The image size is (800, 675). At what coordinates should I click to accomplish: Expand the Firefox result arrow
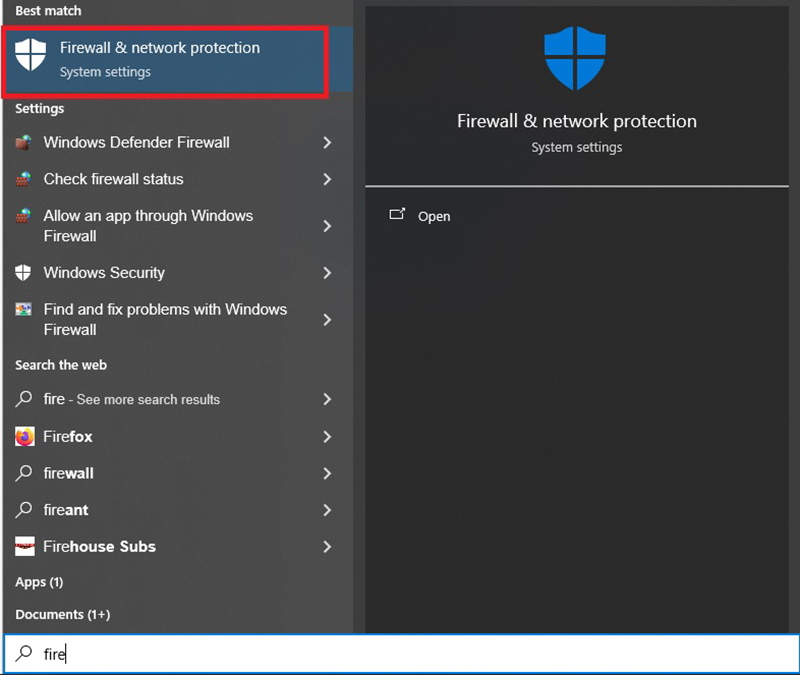click(x=327, y=437)
